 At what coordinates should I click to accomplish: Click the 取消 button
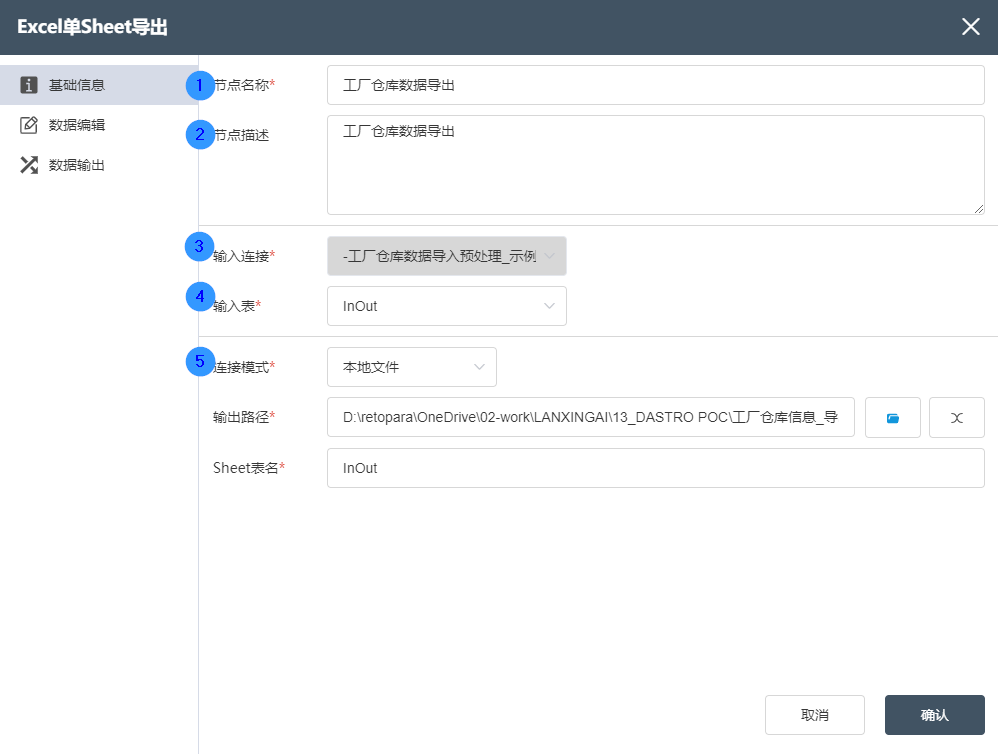(x=815, y=715)
